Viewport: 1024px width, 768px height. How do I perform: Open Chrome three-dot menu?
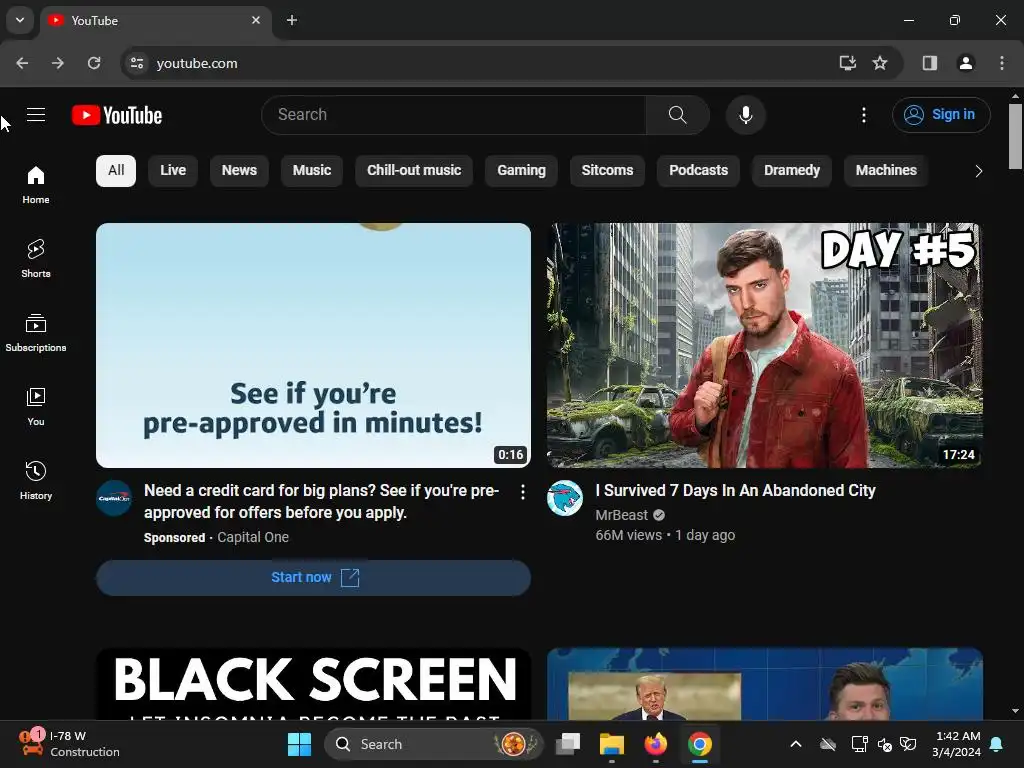1002,63
